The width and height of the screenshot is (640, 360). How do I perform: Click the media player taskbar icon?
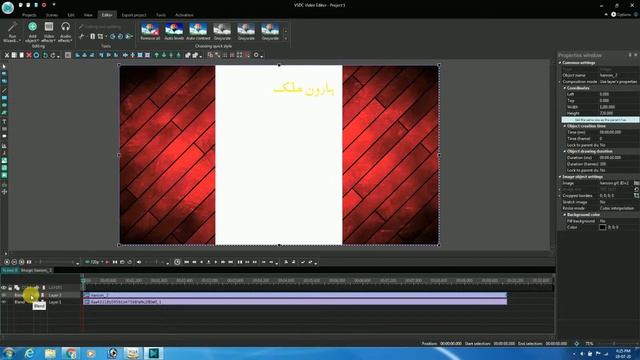91,353
